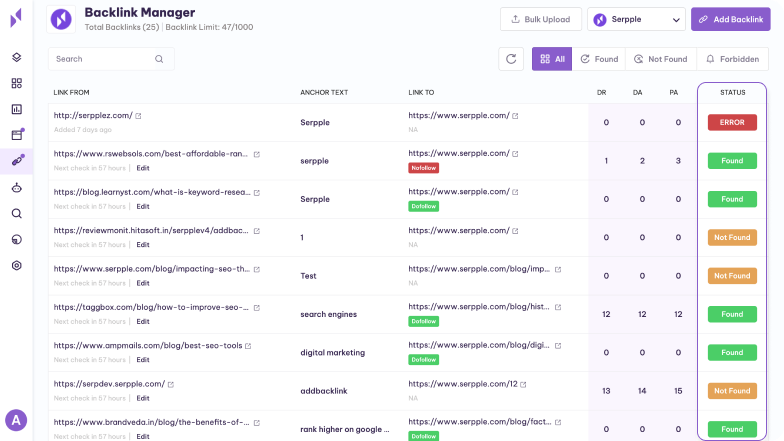784x441 pixels.
Task: Open the layers icon in sidebar
Action: [x=16, y=58]
